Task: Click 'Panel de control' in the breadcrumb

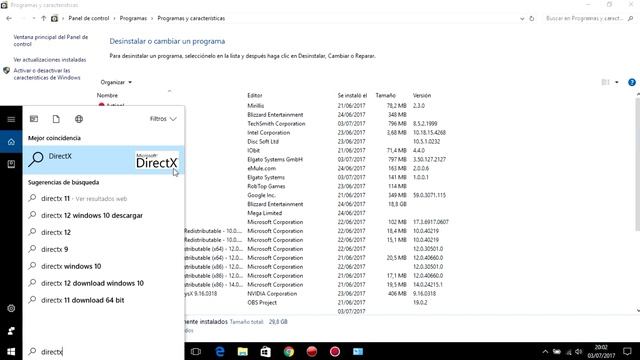Action: point(89,18)
